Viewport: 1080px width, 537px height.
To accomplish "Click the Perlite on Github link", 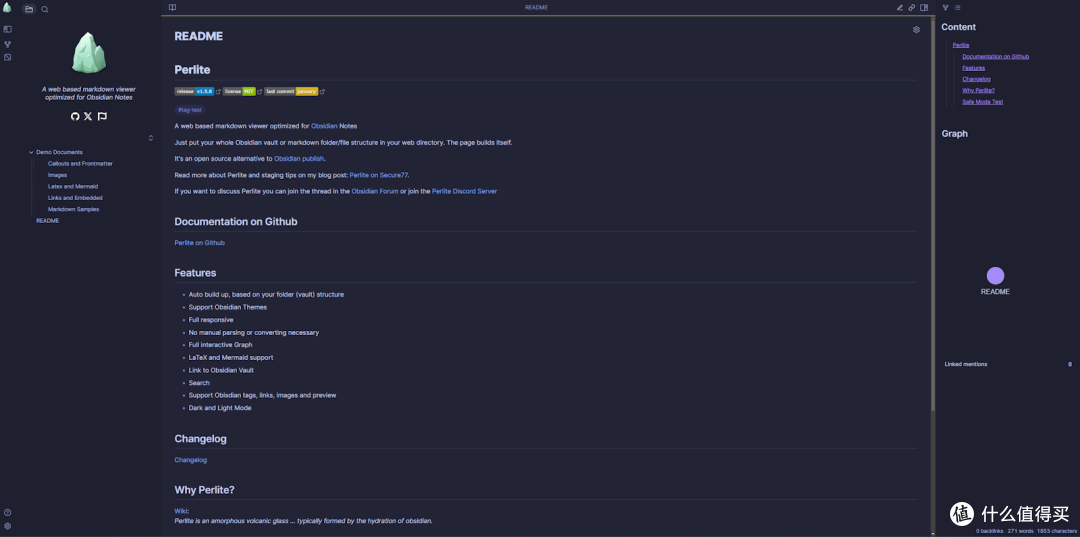I will point(199,243).
